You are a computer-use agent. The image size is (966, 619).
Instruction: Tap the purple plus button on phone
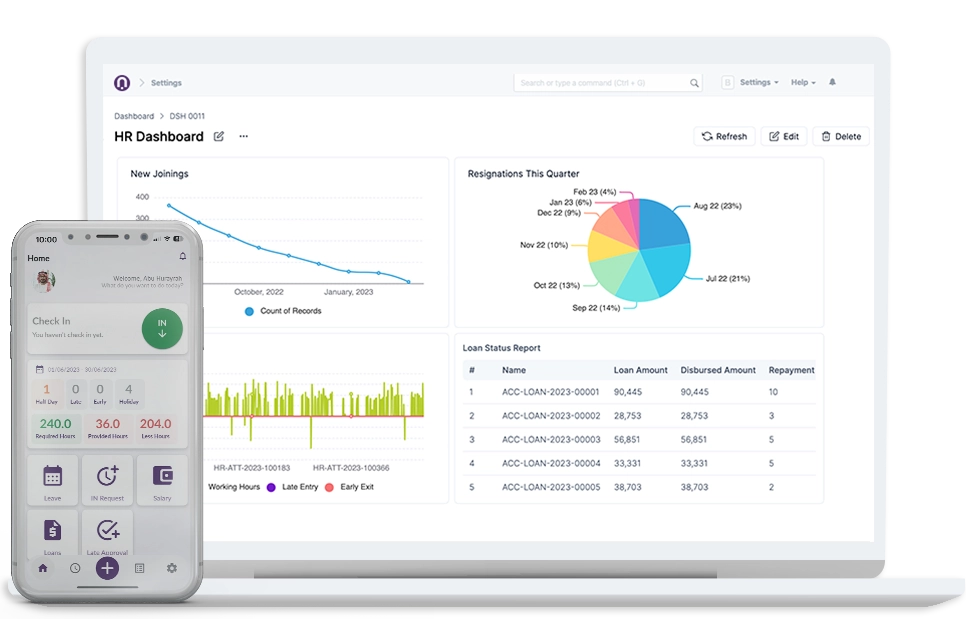107,568
